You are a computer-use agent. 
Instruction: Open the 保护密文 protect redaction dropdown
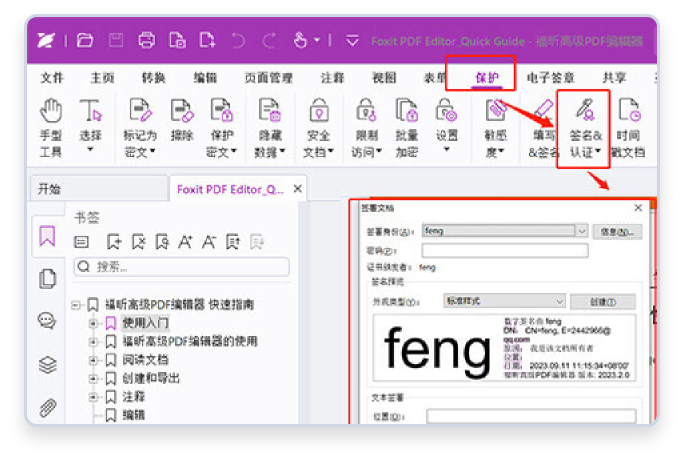pyautogui.click(x=234, y=151)
